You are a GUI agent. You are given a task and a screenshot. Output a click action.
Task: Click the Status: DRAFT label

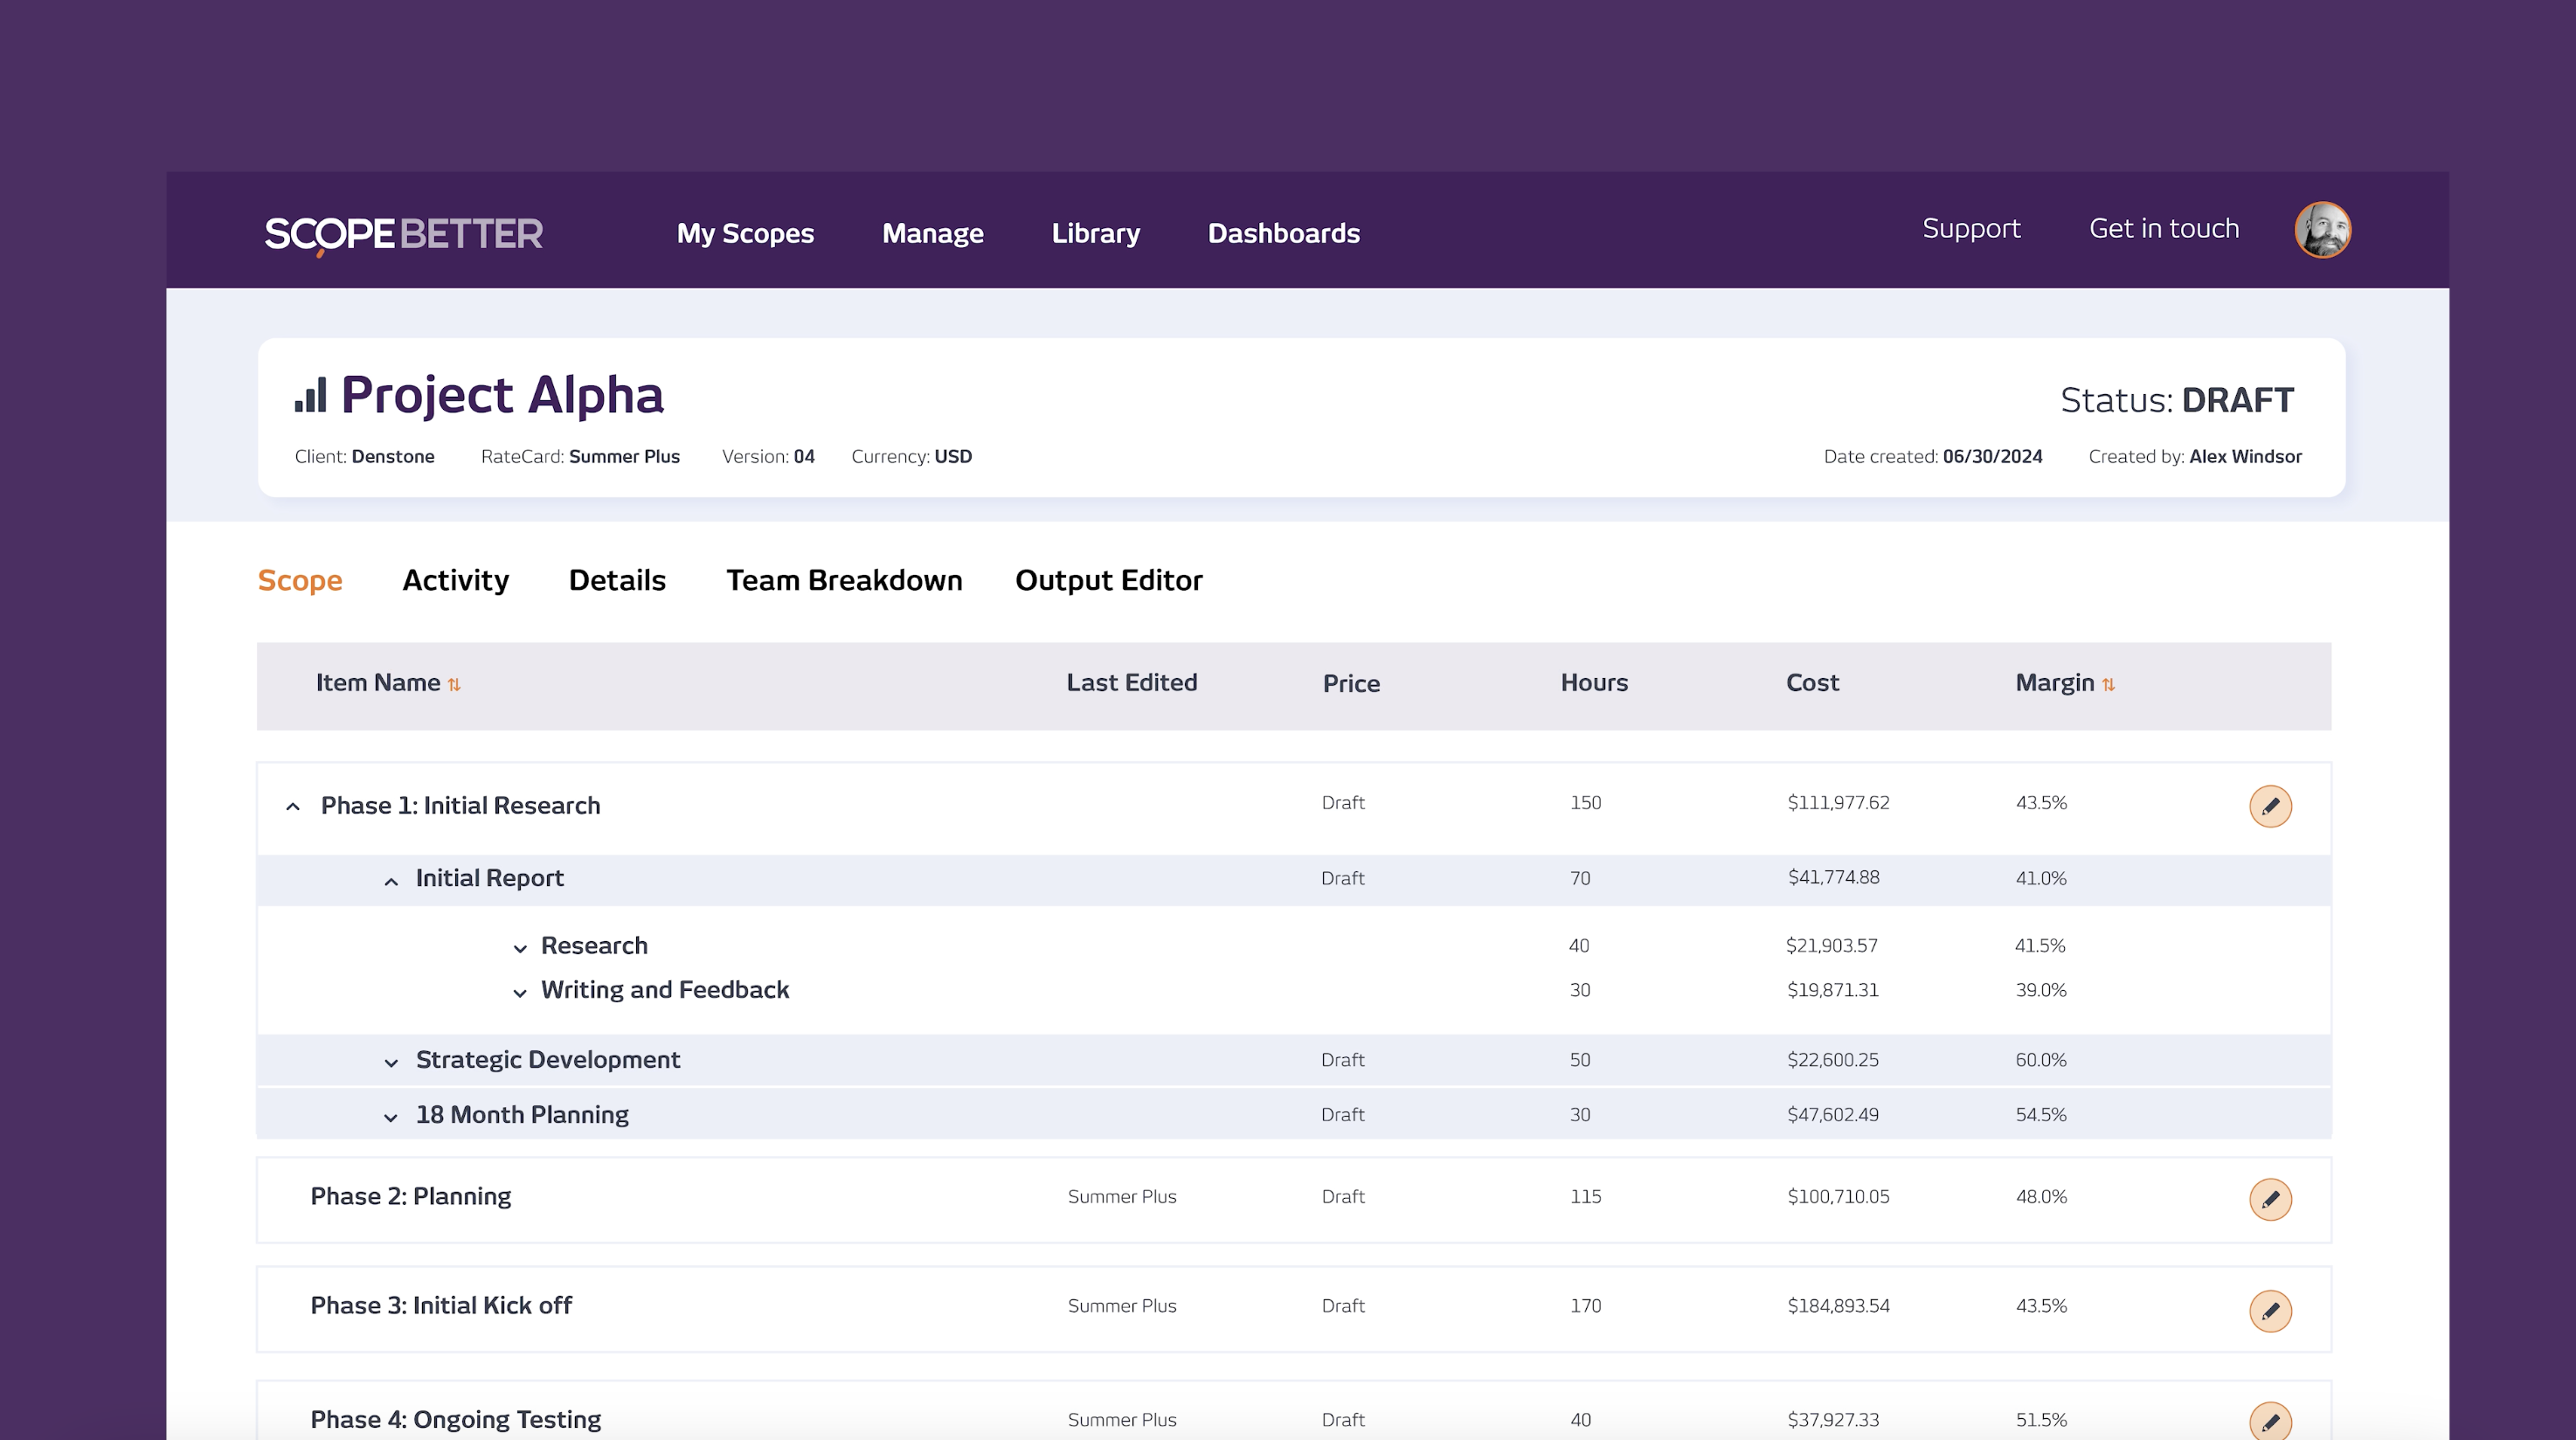tap(2177, 400)
